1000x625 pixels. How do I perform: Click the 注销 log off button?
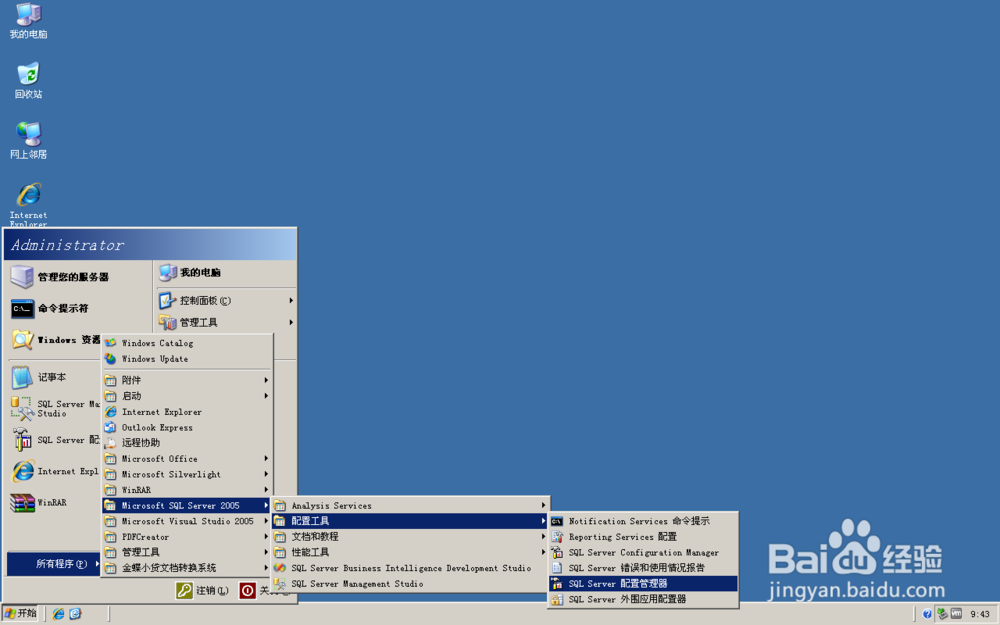(202, 591)
